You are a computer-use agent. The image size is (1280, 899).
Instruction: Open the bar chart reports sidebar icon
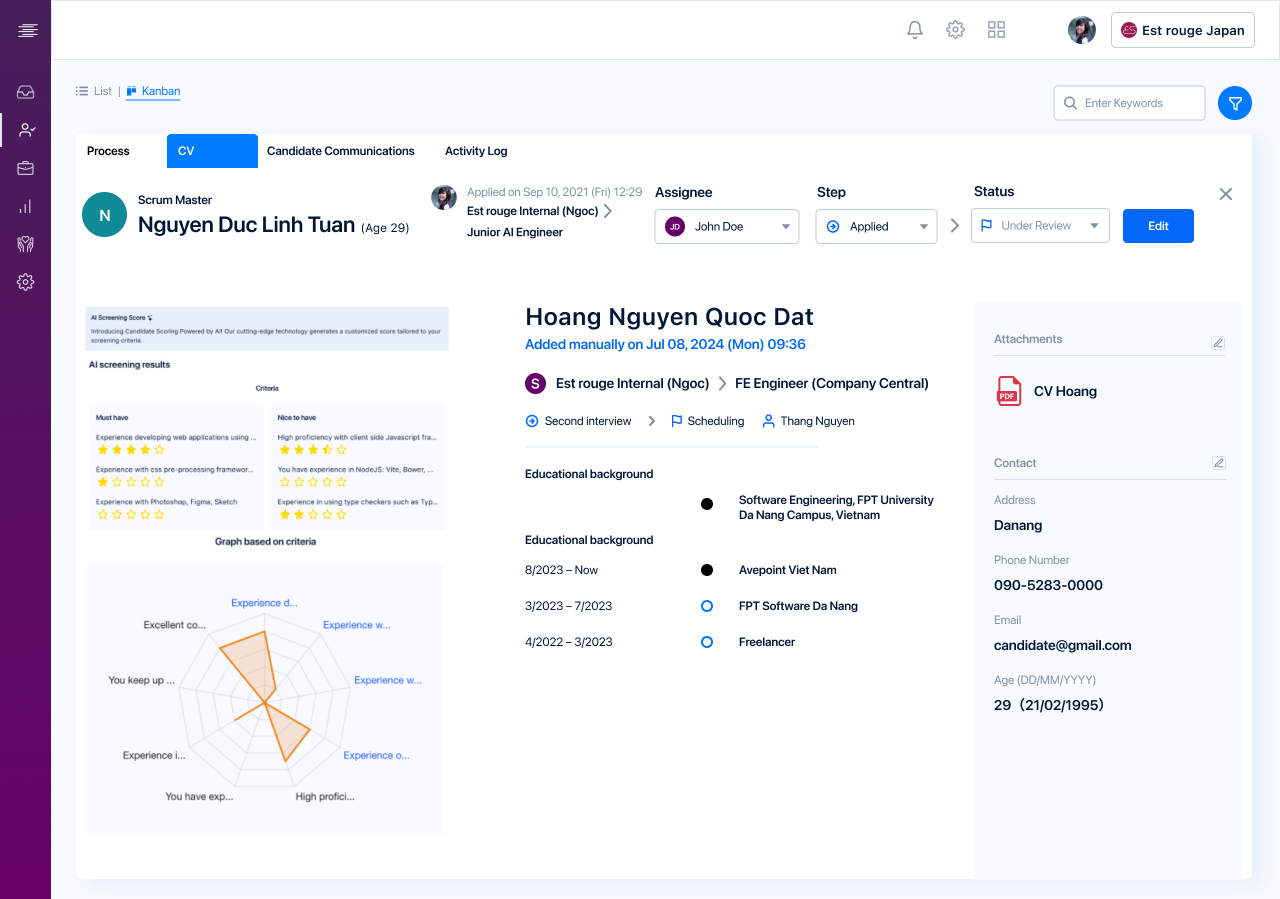point(26,206)
